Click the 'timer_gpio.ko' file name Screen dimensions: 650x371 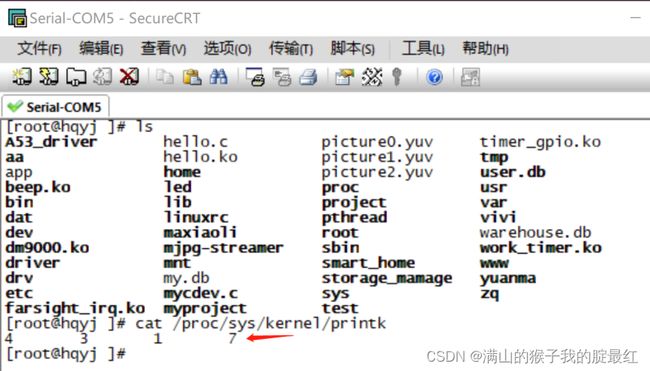tap(540, 142)
